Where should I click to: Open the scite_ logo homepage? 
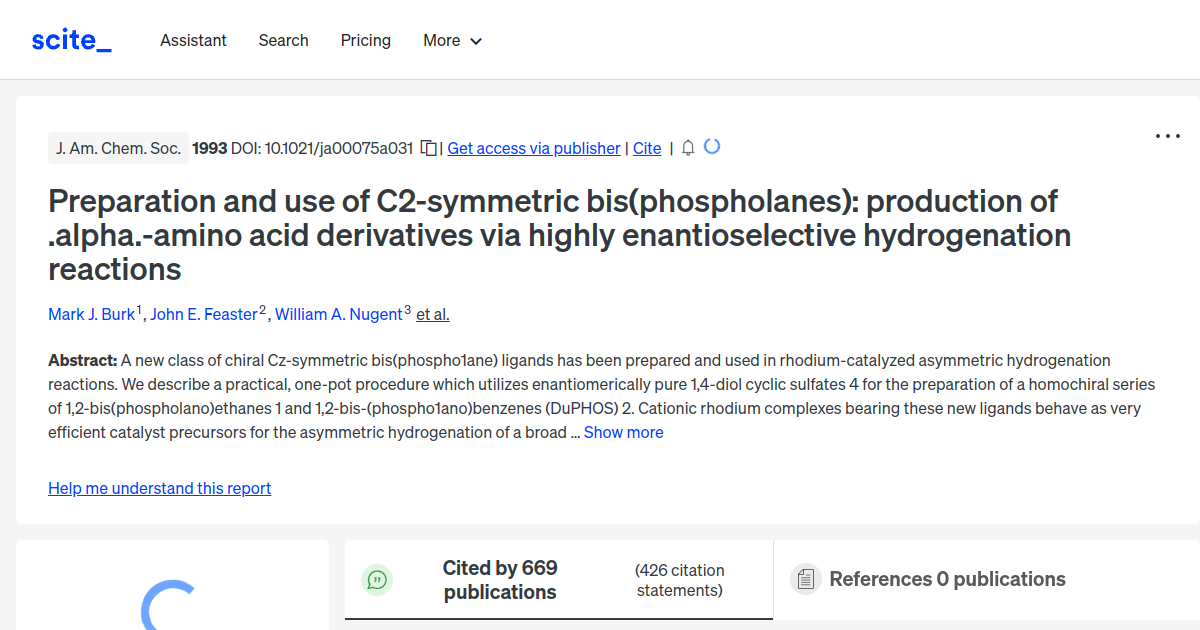(x=70, y=39)
